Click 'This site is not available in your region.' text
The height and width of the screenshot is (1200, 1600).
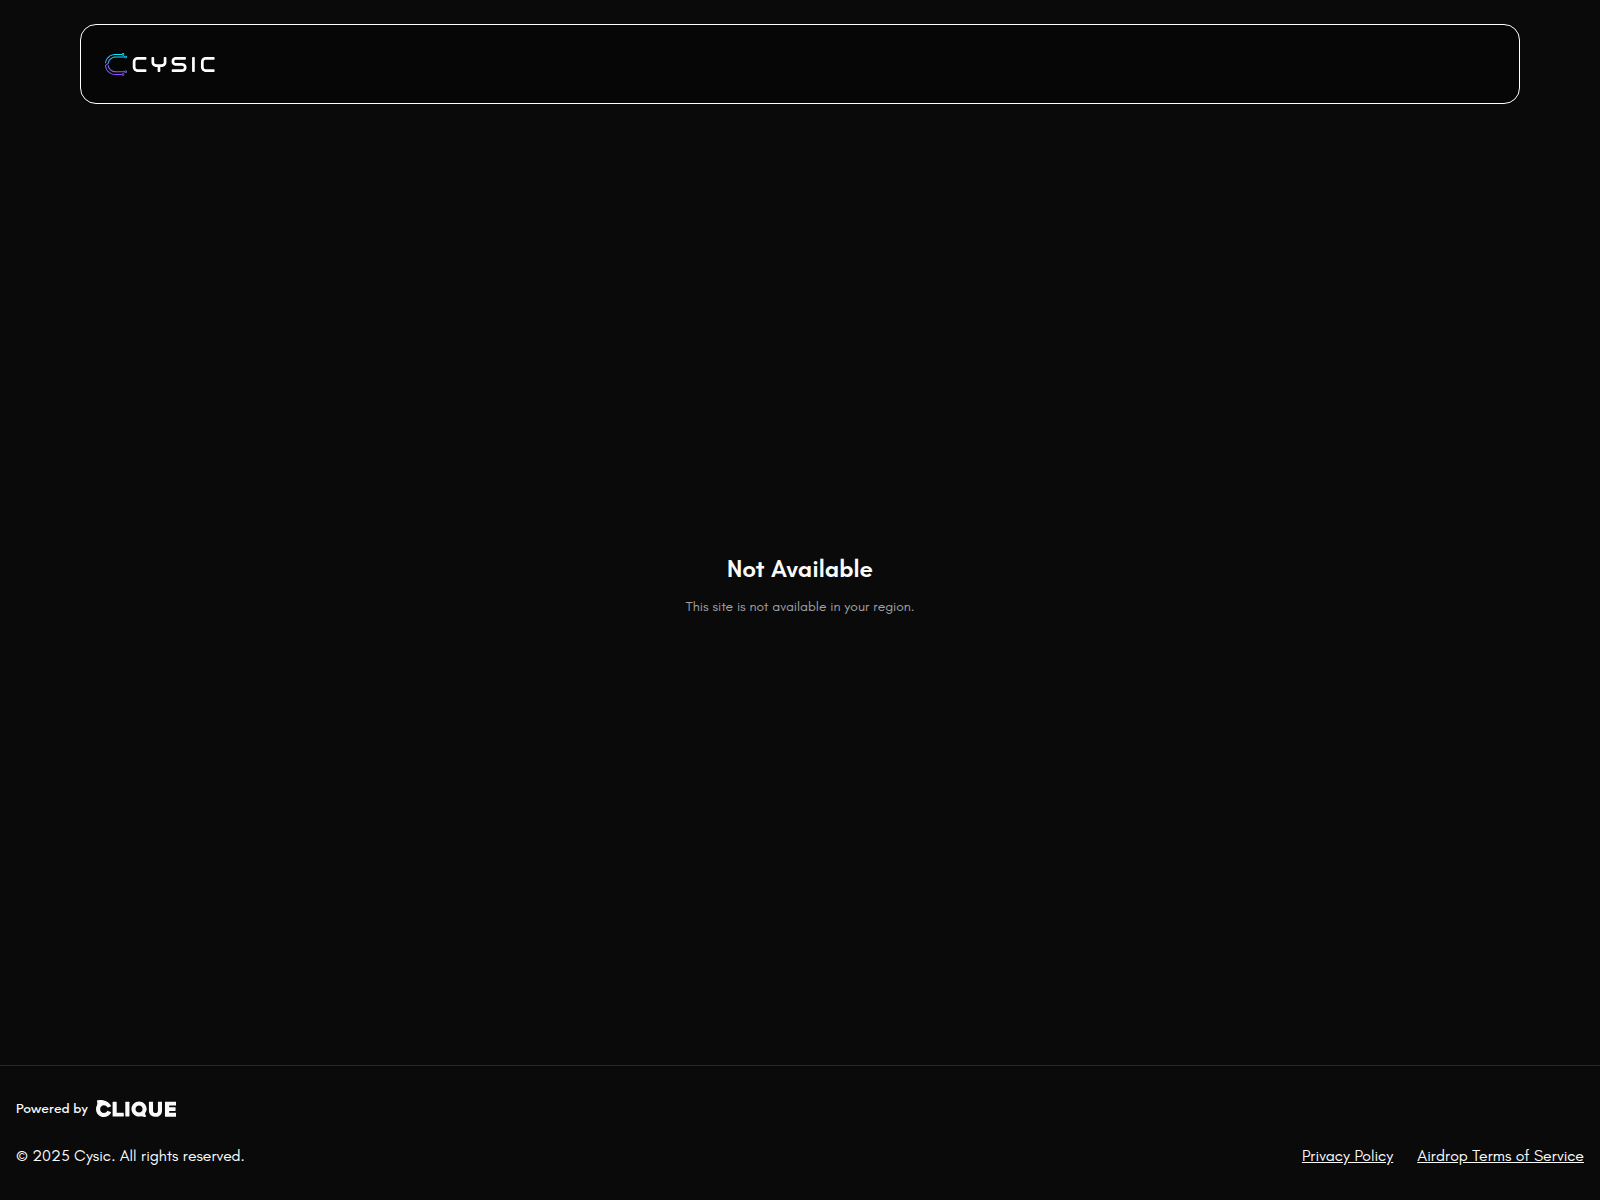click(800, 607)
